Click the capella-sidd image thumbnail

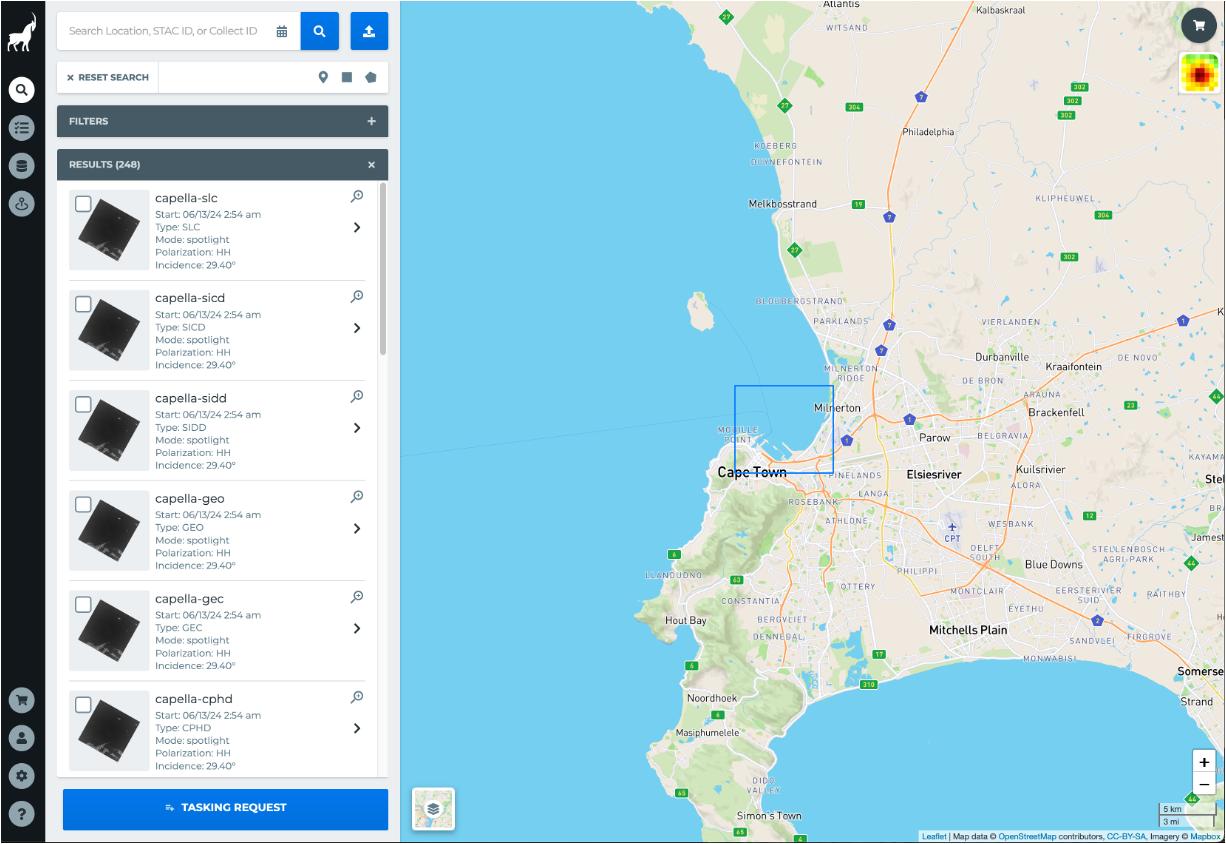tap(109, 430)
